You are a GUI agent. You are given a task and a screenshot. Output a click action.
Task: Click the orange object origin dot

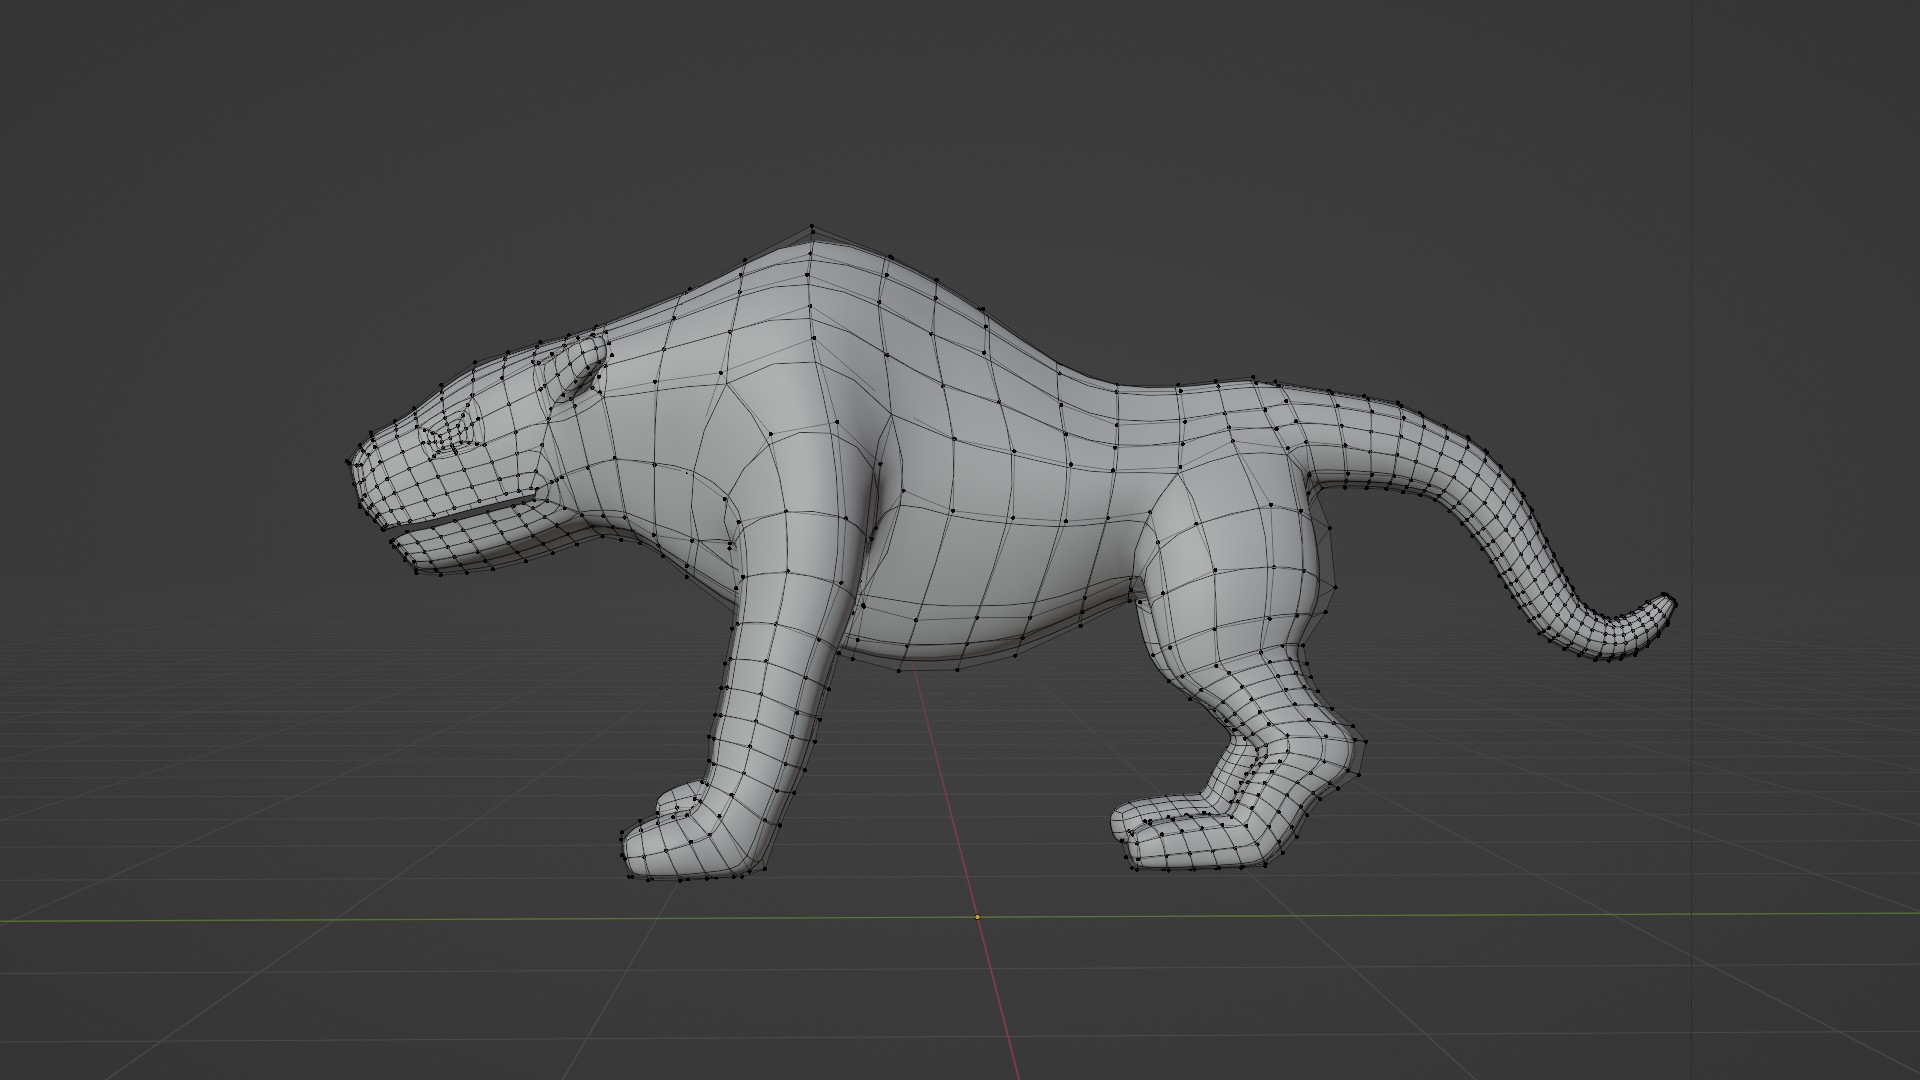point(977,917)
